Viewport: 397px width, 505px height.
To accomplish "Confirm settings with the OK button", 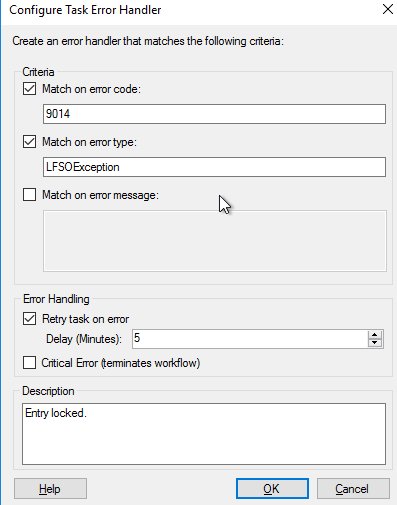I will coord(272,489).
